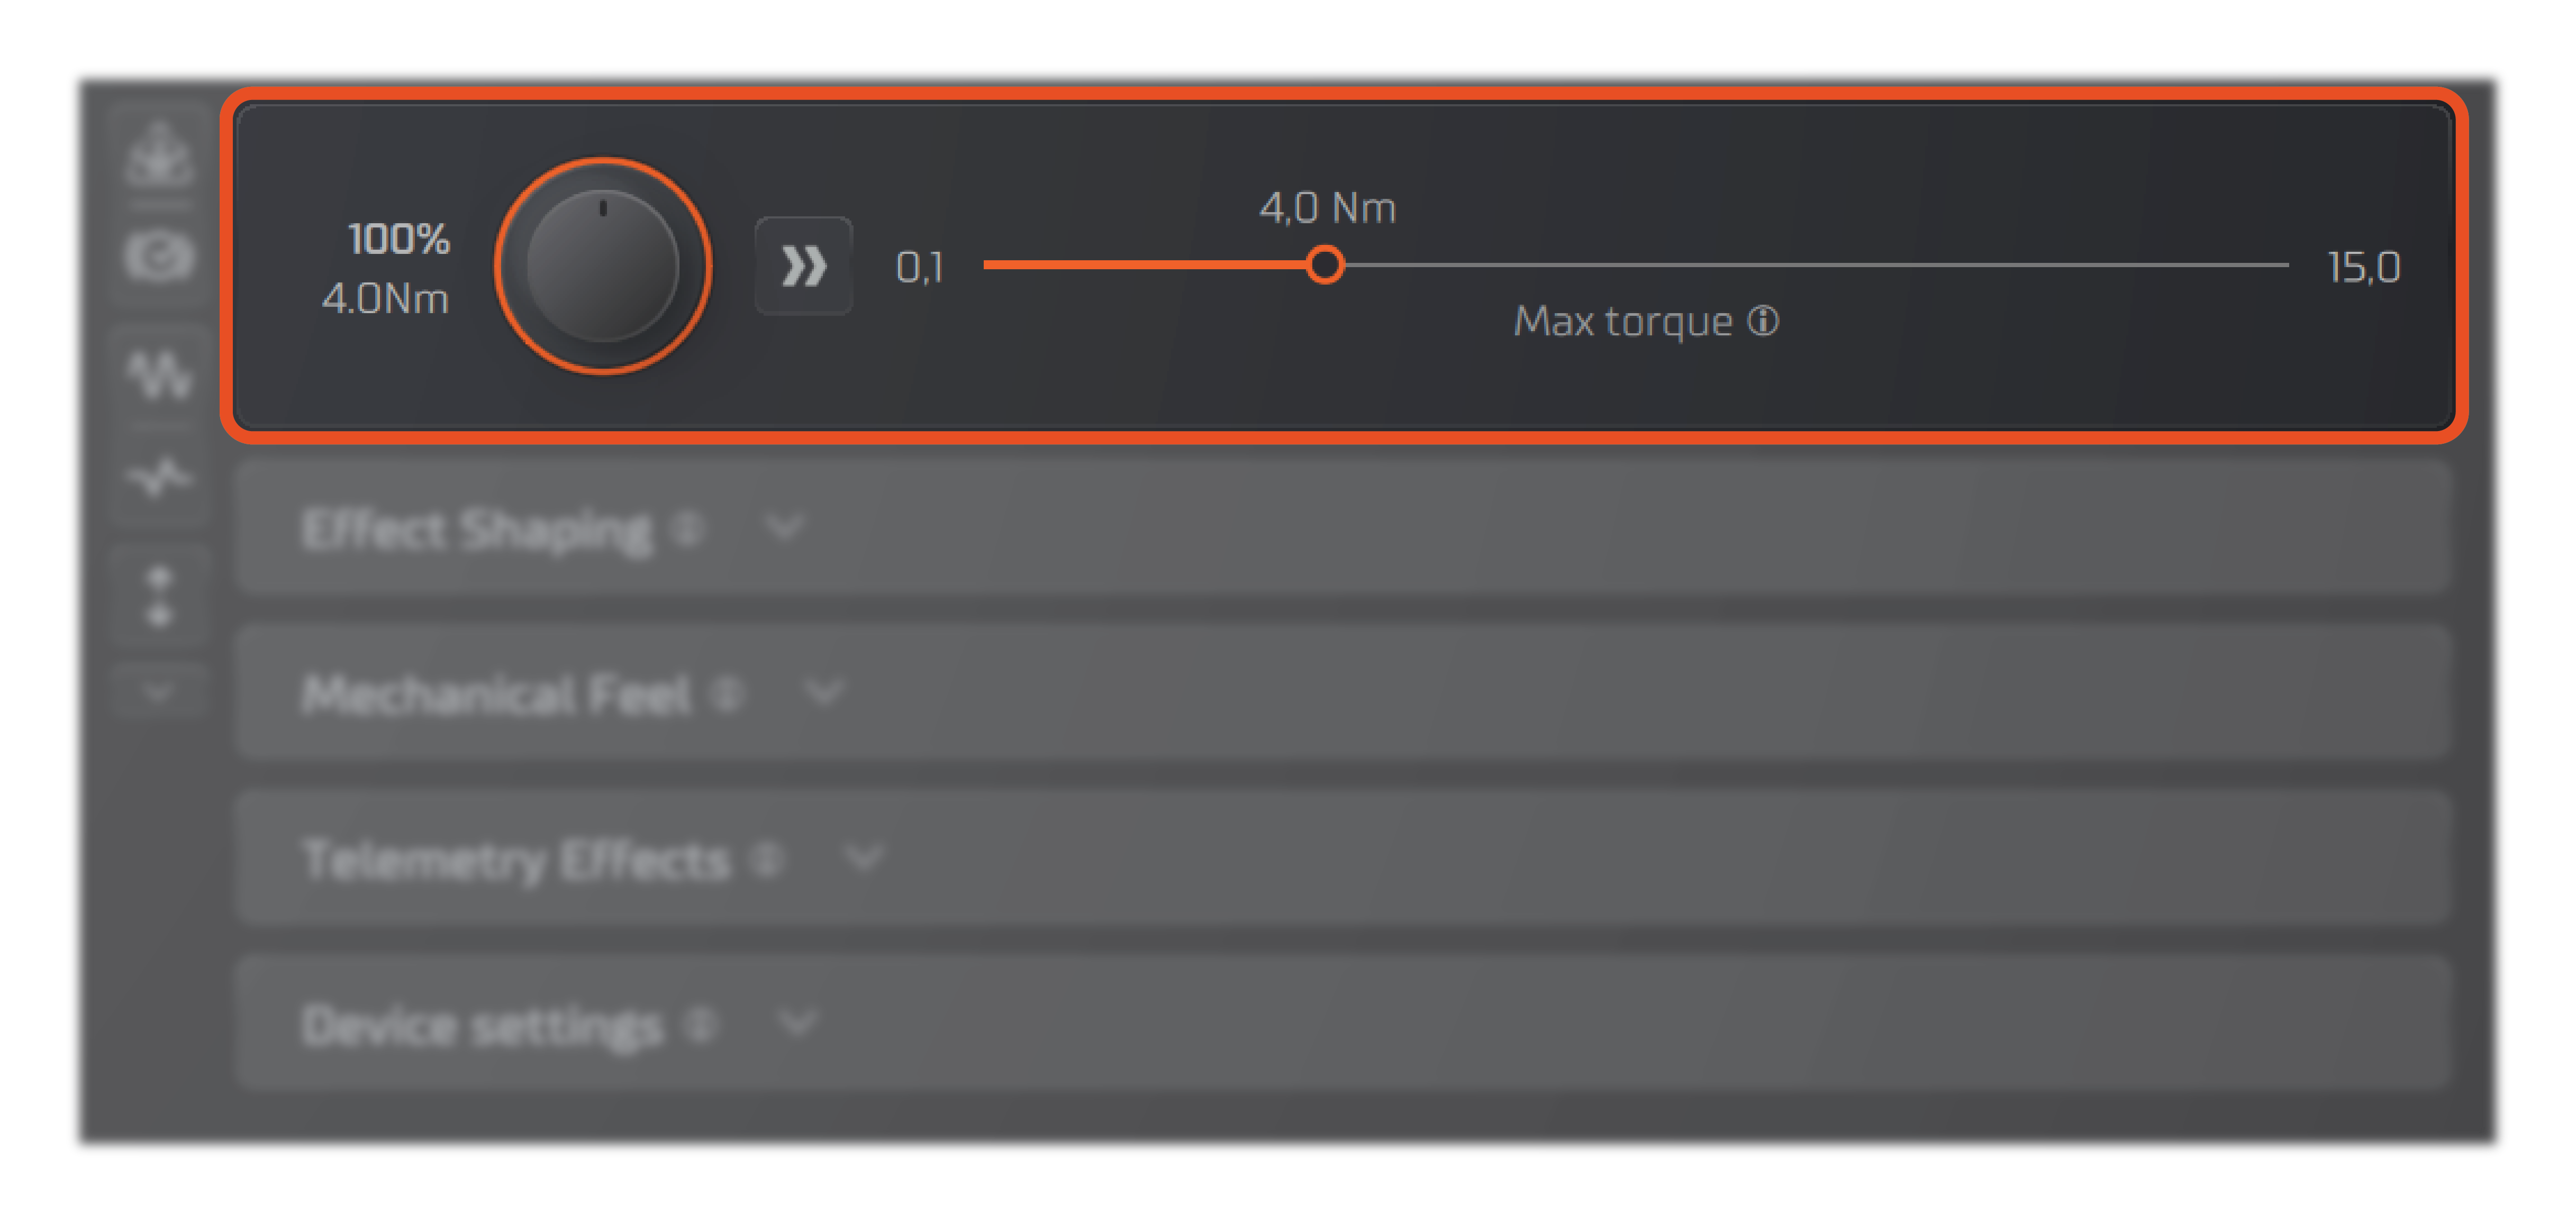The height and width of the screenshot is (1224, 2576).
Task: Expand the Mechanical Feel chevron
Action: [824, 691]
